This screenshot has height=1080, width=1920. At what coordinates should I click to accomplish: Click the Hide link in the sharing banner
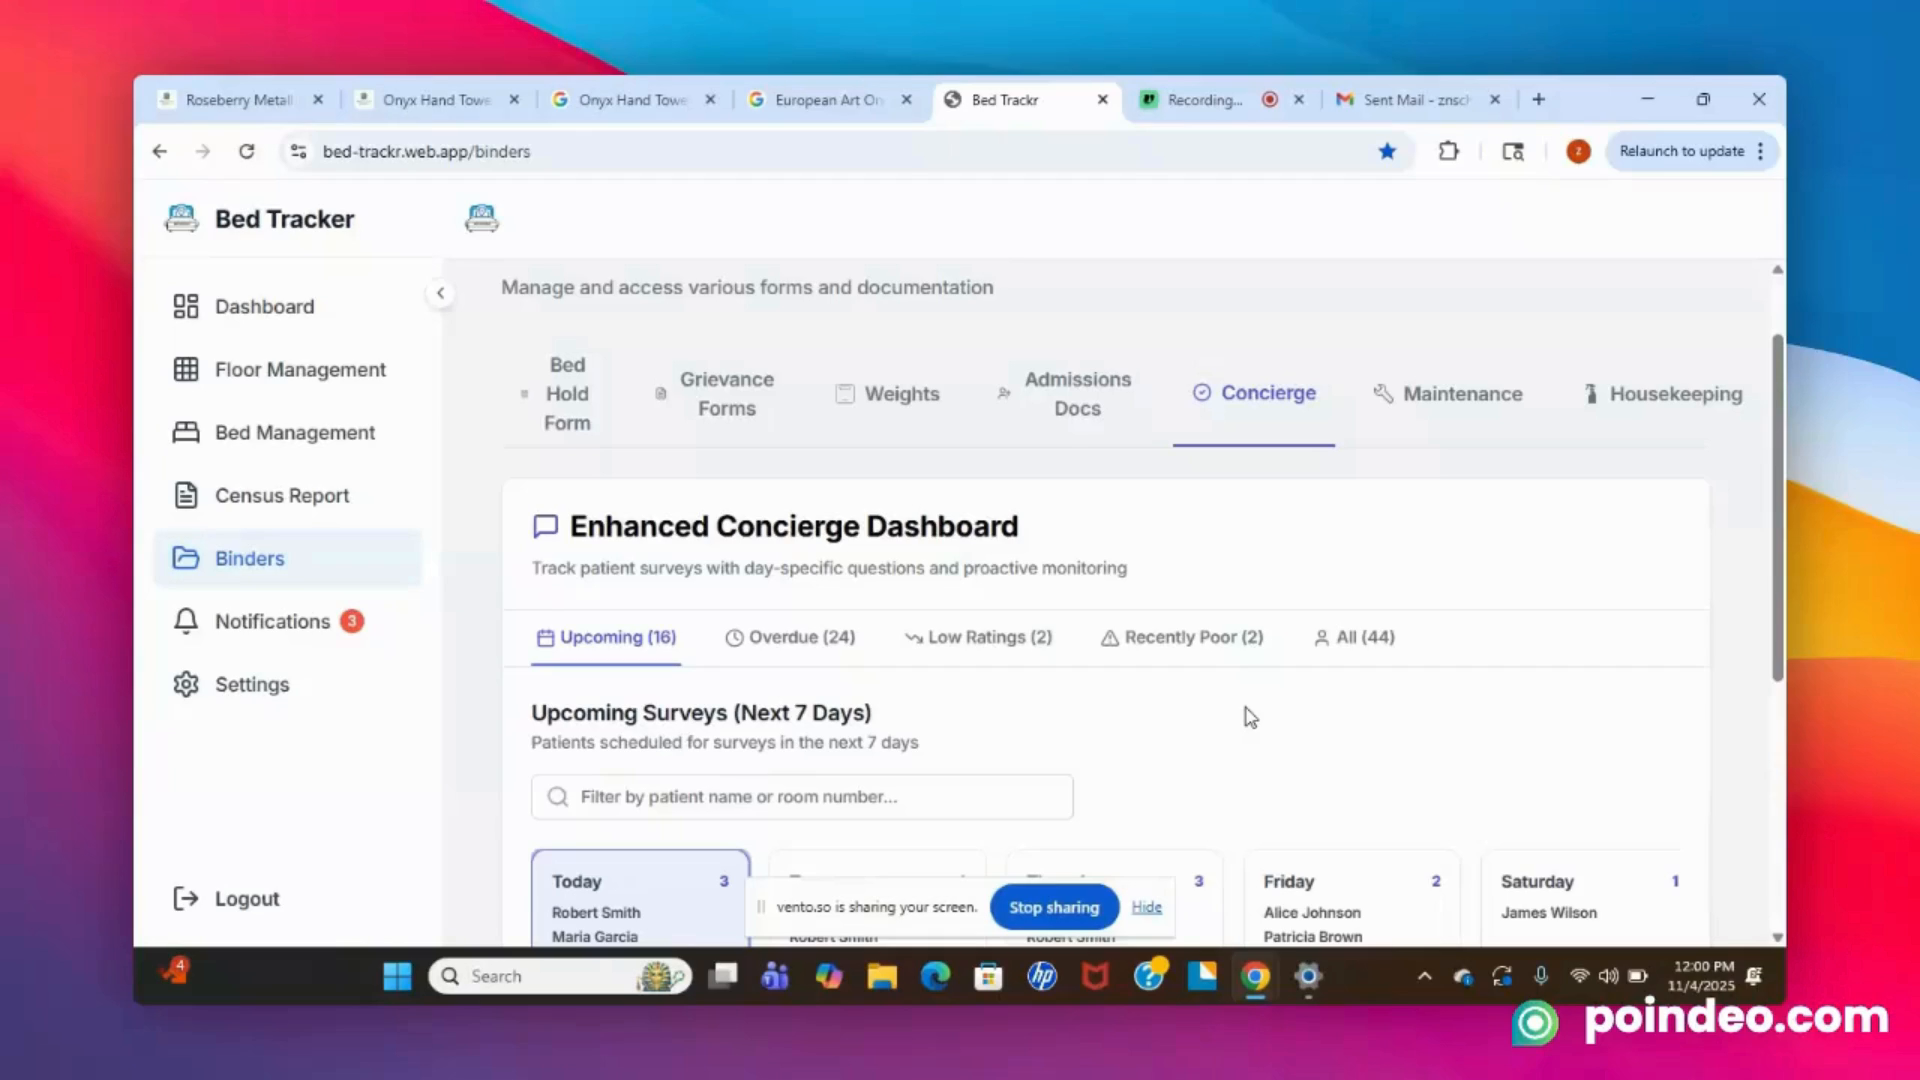(1146, 907)
